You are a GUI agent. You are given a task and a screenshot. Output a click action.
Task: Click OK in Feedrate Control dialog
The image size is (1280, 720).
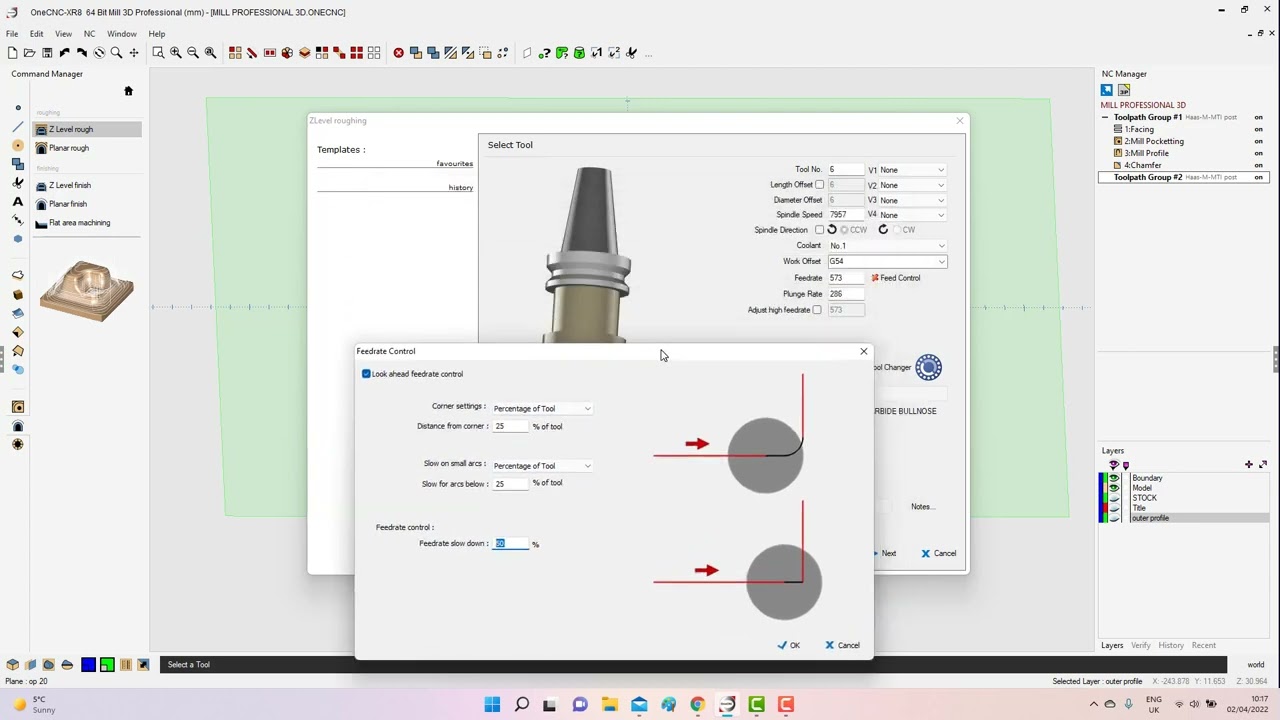pos(789,645)
